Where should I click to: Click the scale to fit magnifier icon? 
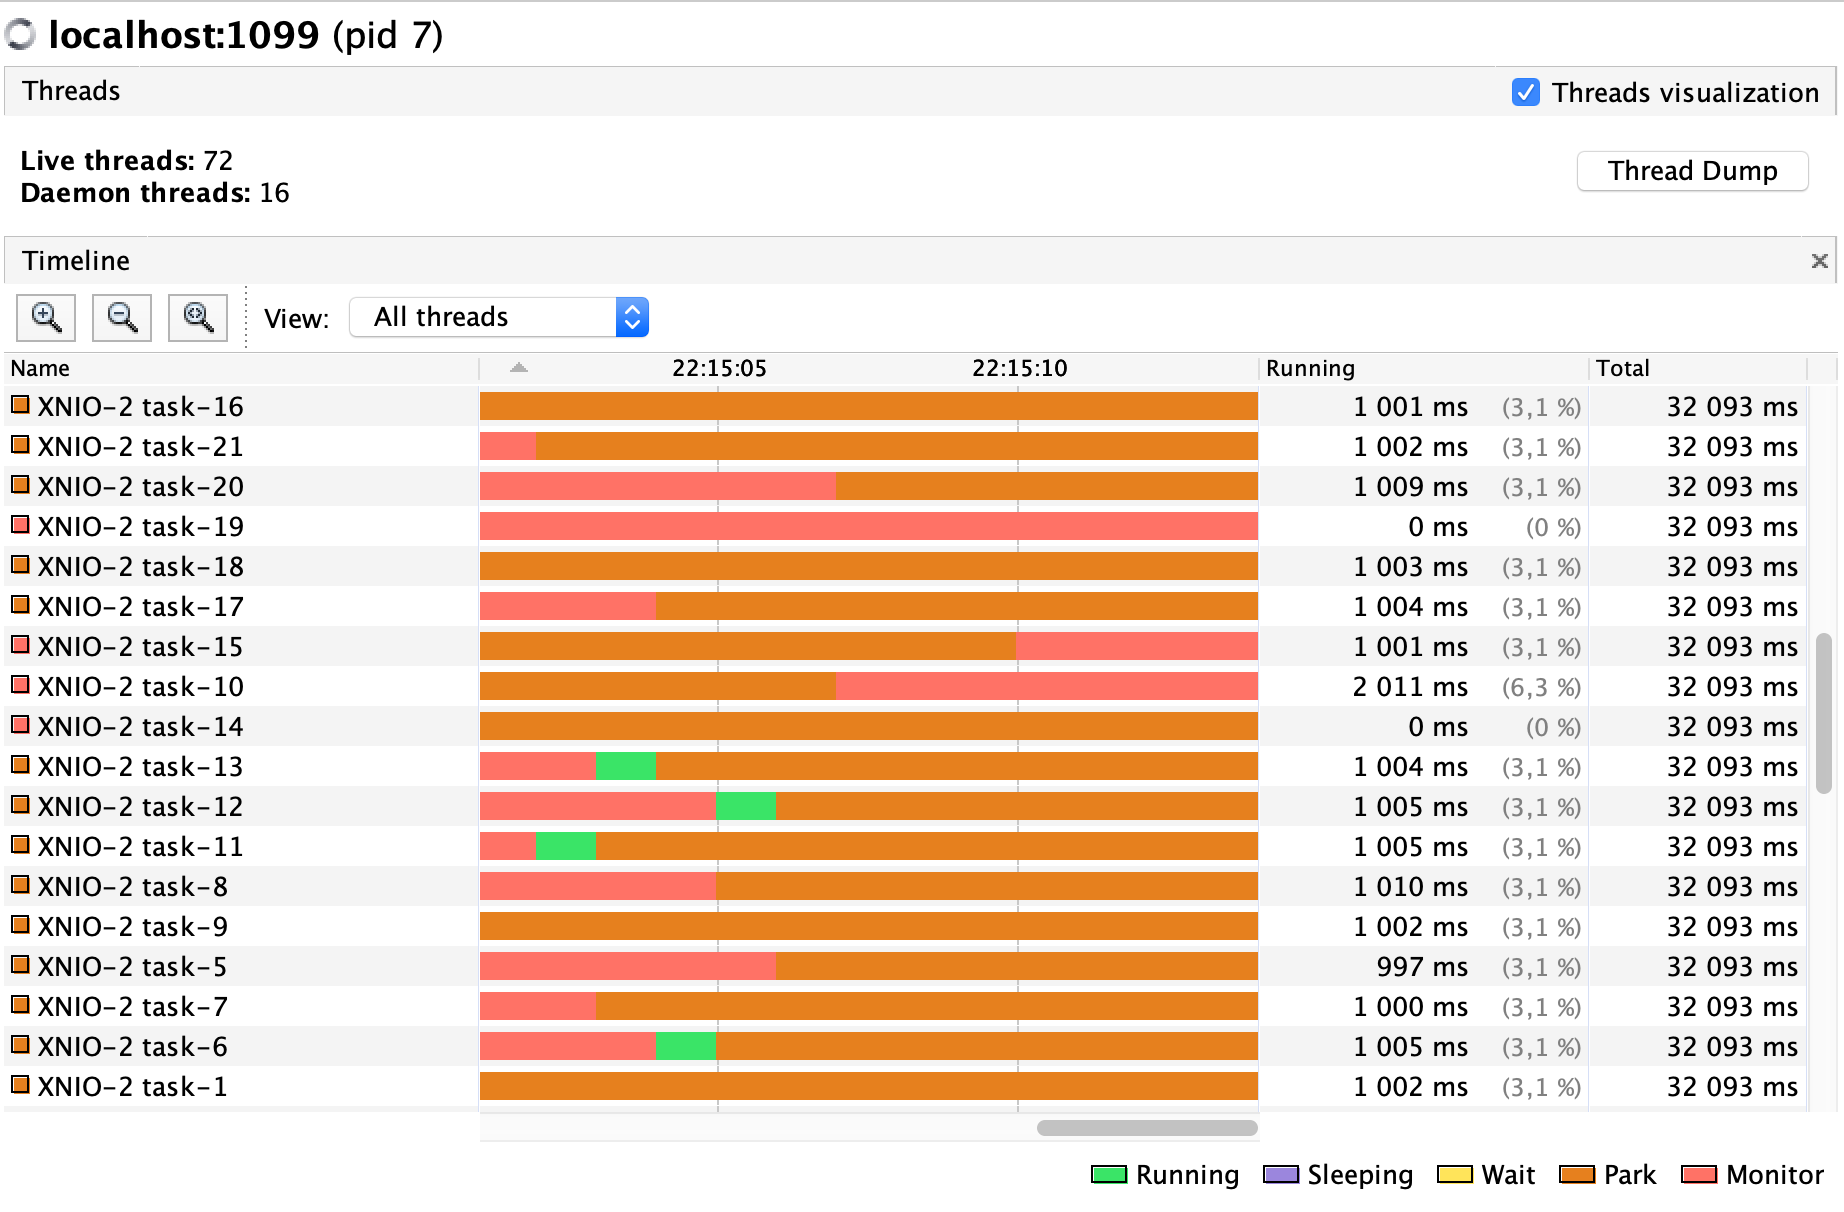click(198, 318)
